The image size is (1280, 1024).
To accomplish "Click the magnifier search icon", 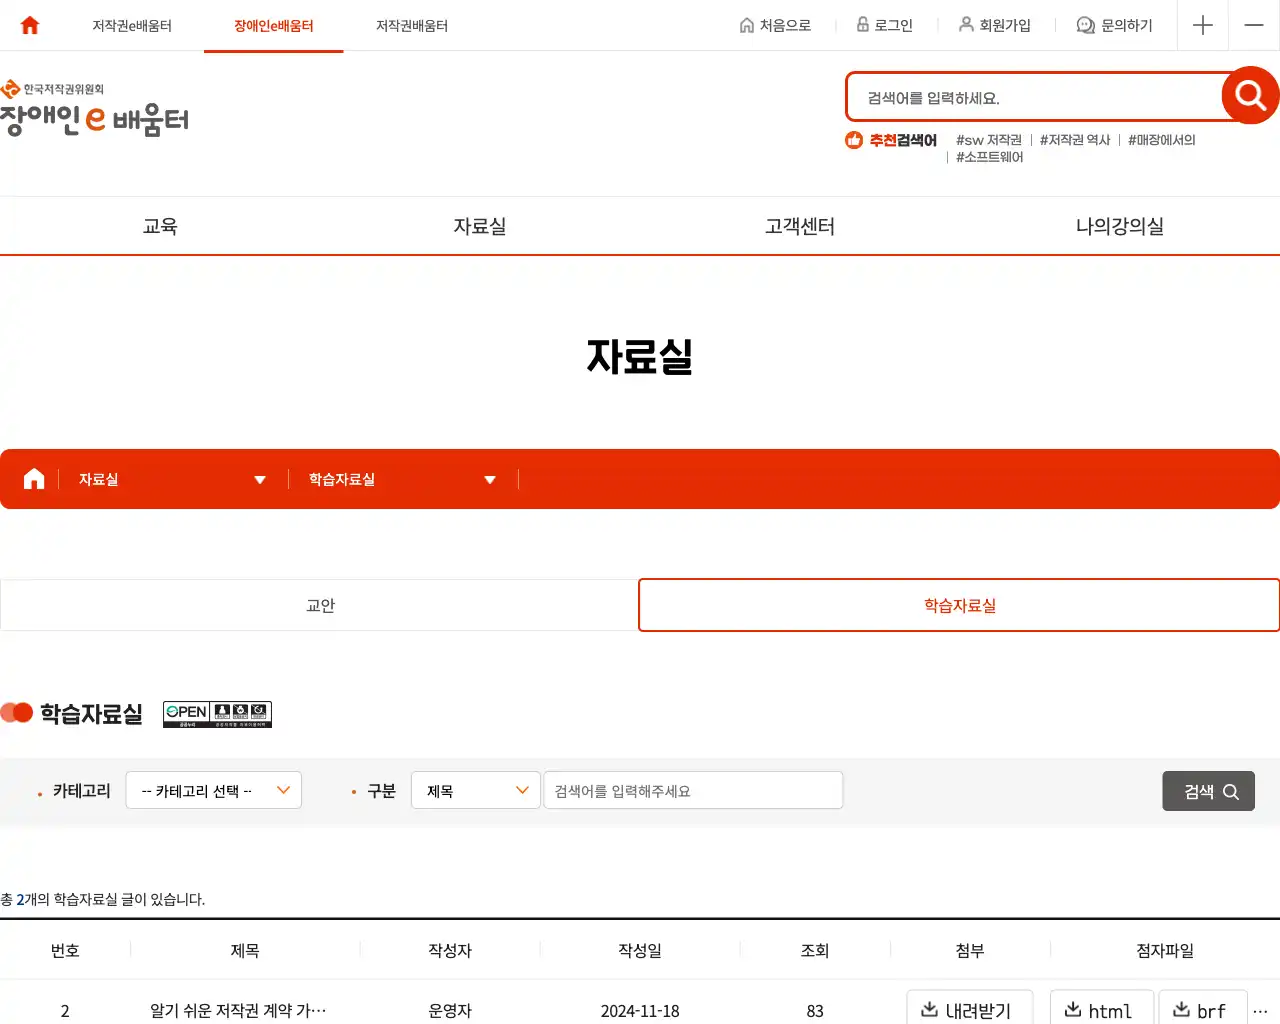I will [x=1248, y=96].
